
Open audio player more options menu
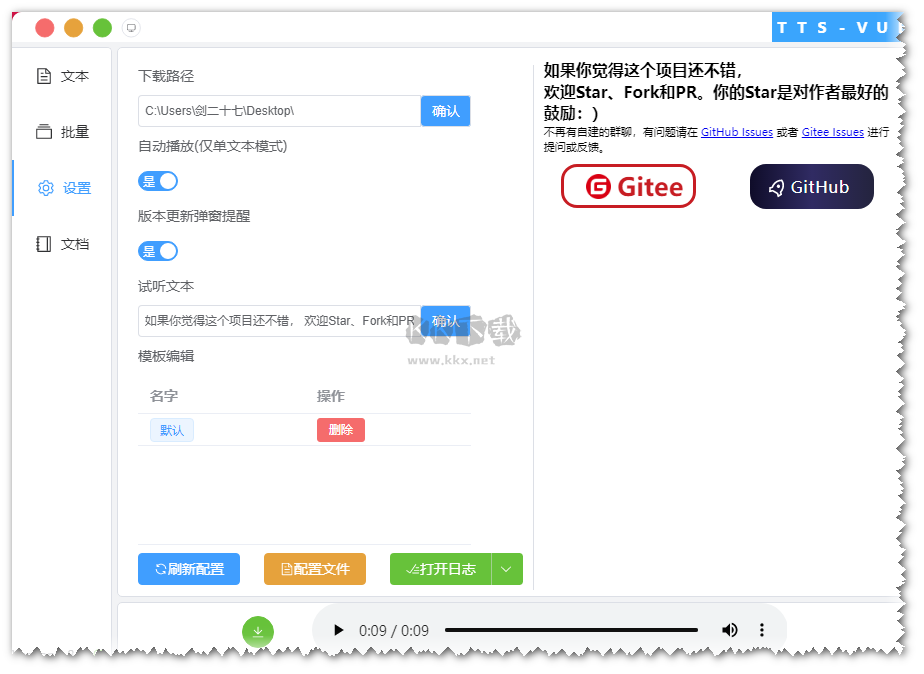tap(762, 630)
